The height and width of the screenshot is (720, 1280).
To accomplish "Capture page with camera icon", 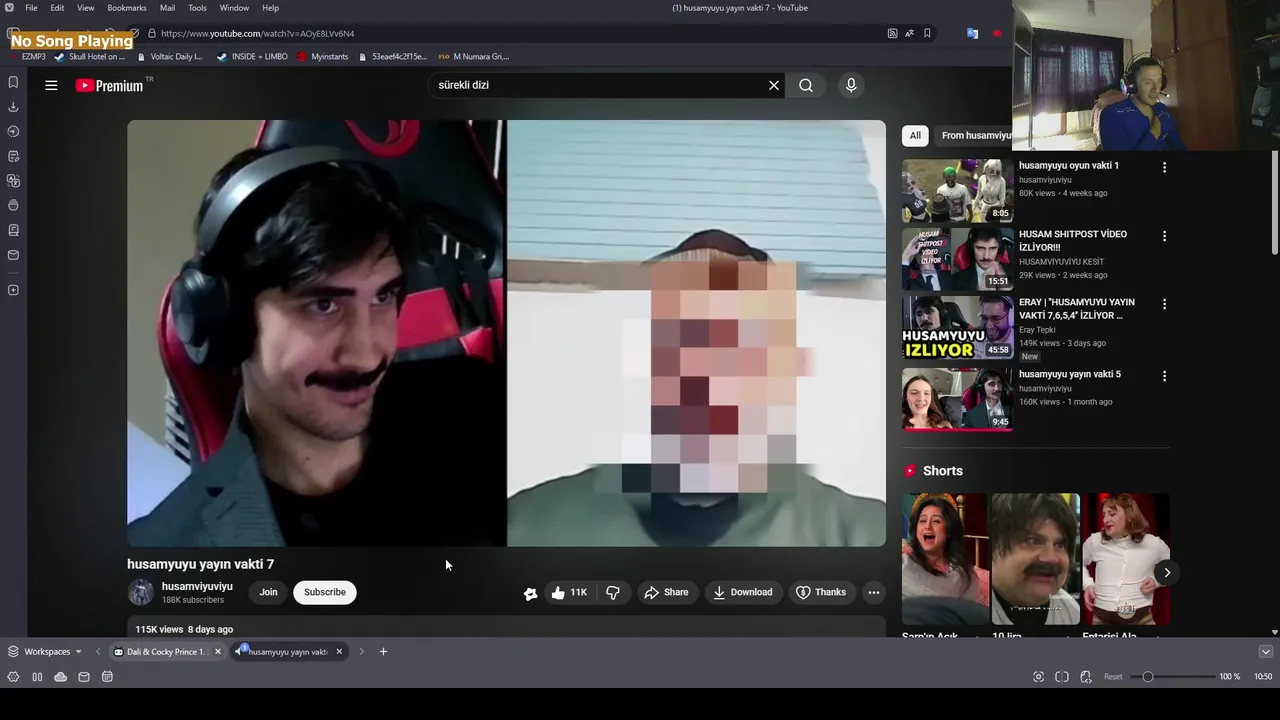I will point(1038,677).
